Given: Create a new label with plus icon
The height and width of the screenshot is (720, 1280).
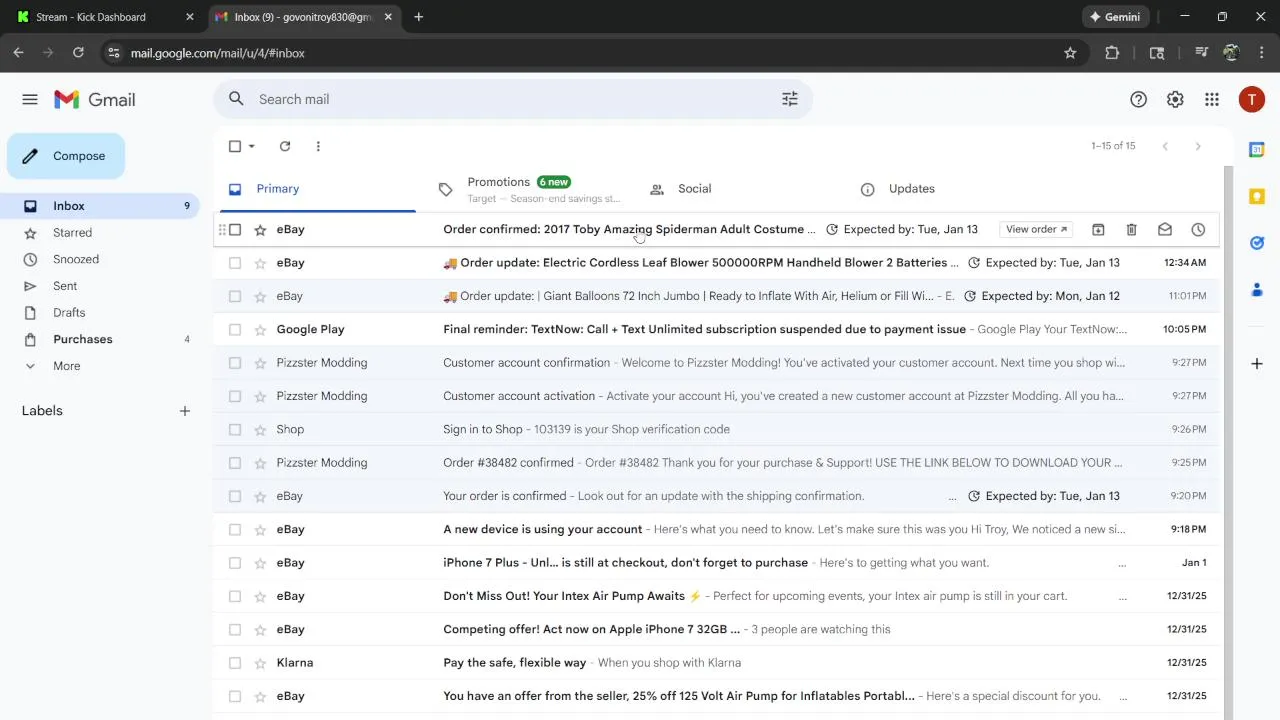Looking at the screenshot, I should click(x=185, y=411).
